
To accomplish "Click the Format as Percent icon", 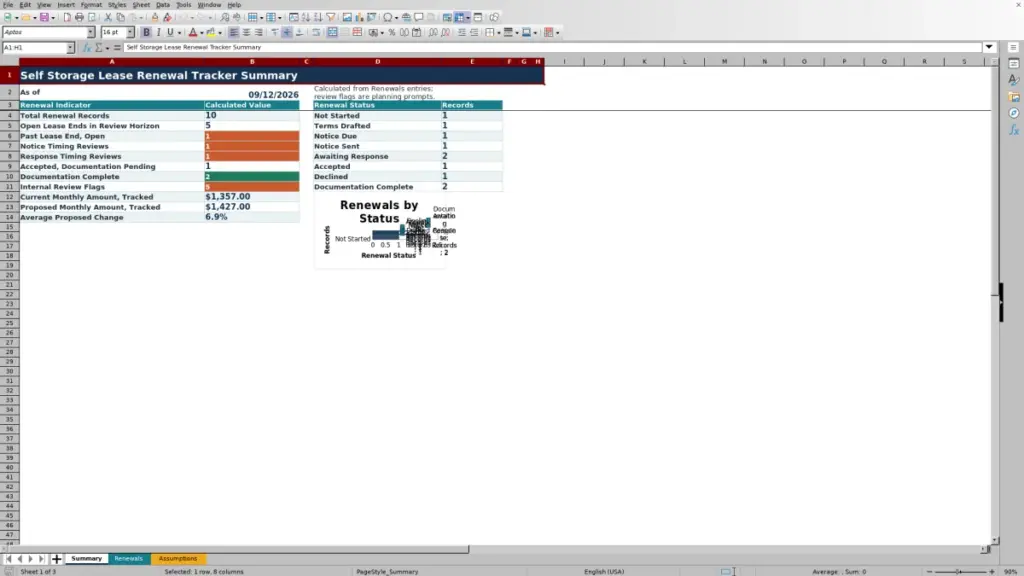I will click(x=392, y=33).
